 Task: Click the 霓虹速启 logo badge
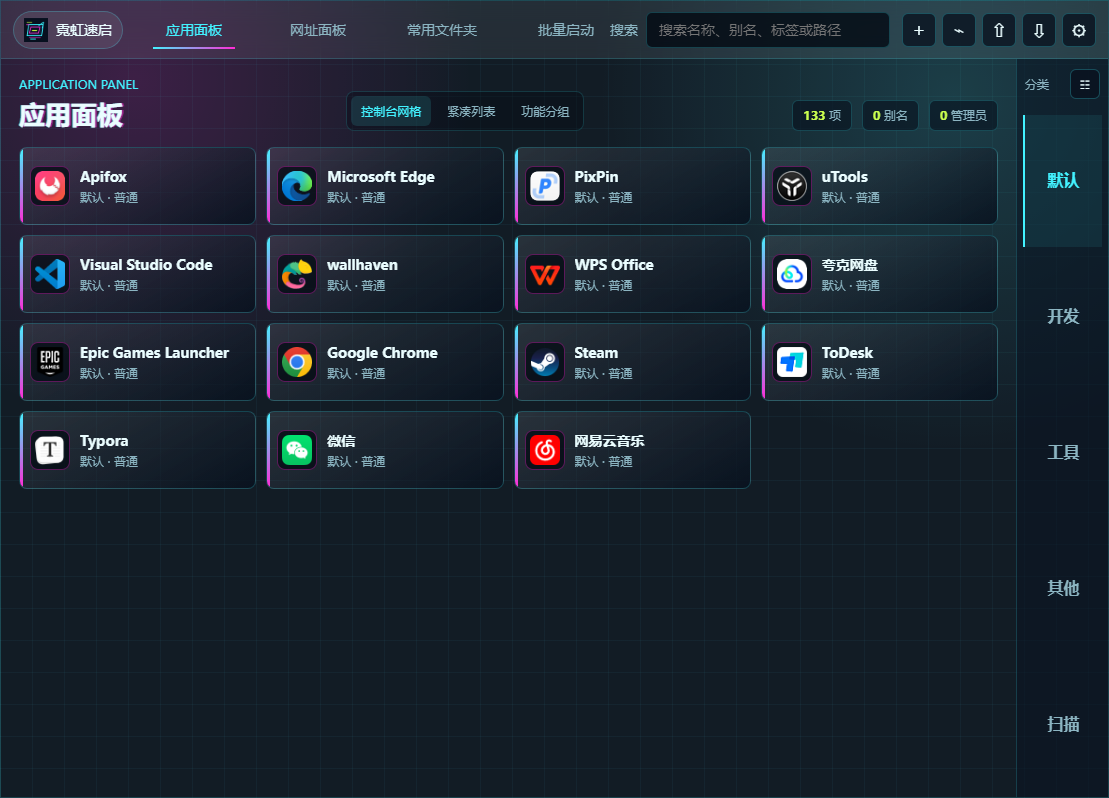click(68, 30)
